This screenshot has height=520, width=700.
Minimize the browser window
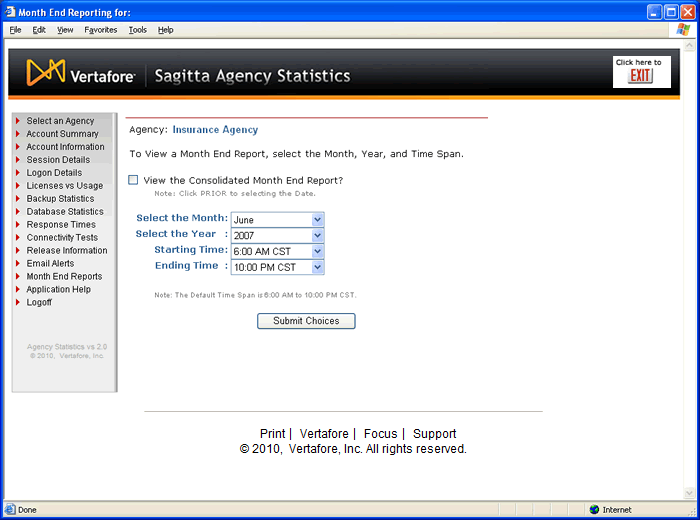click(x=654, y=12)
